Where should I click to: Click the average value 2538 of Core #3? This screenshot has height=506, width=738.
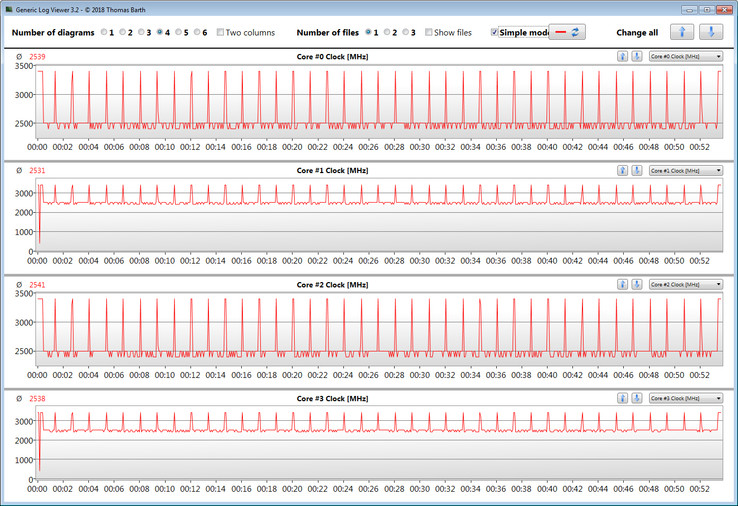(37, 398)
